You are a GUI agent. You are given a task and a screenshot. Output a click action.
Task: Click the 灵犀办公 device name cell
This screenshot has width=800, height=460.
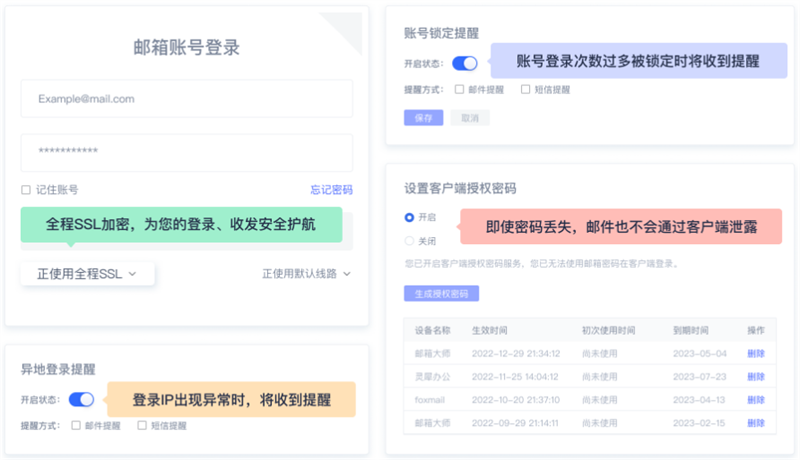coord(433,377)
